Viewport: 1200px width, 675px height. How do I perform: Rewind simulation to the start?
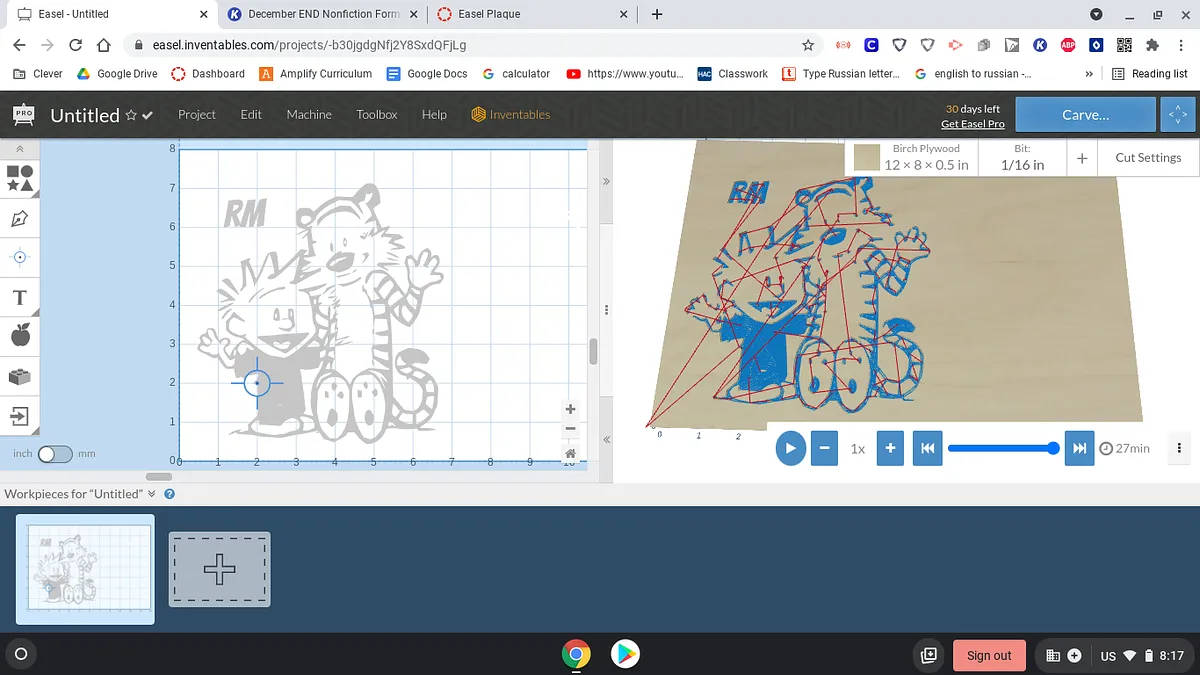(x=927, y=448)
